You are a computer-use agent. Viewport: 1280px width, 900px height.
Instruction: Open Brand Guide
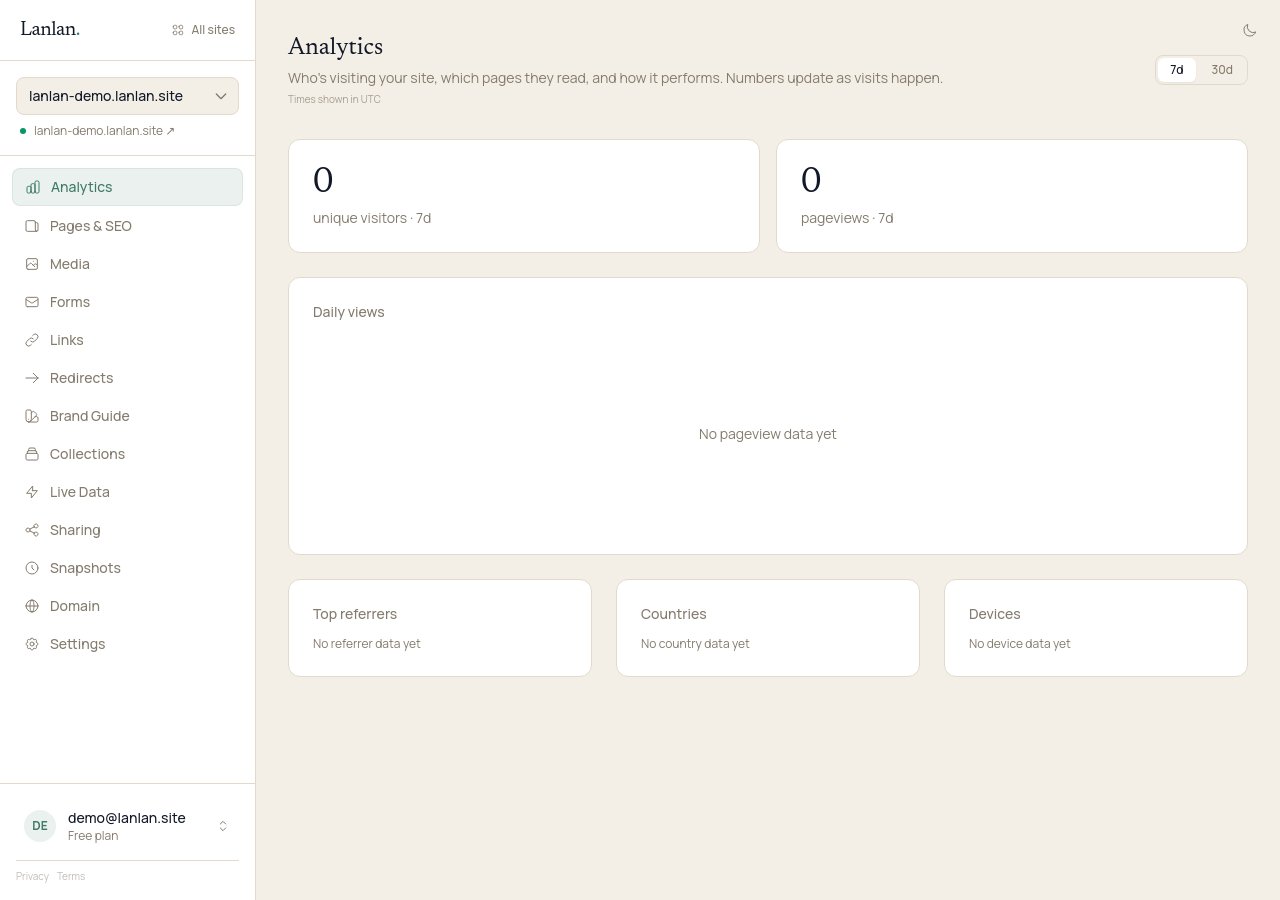[127, 416]
